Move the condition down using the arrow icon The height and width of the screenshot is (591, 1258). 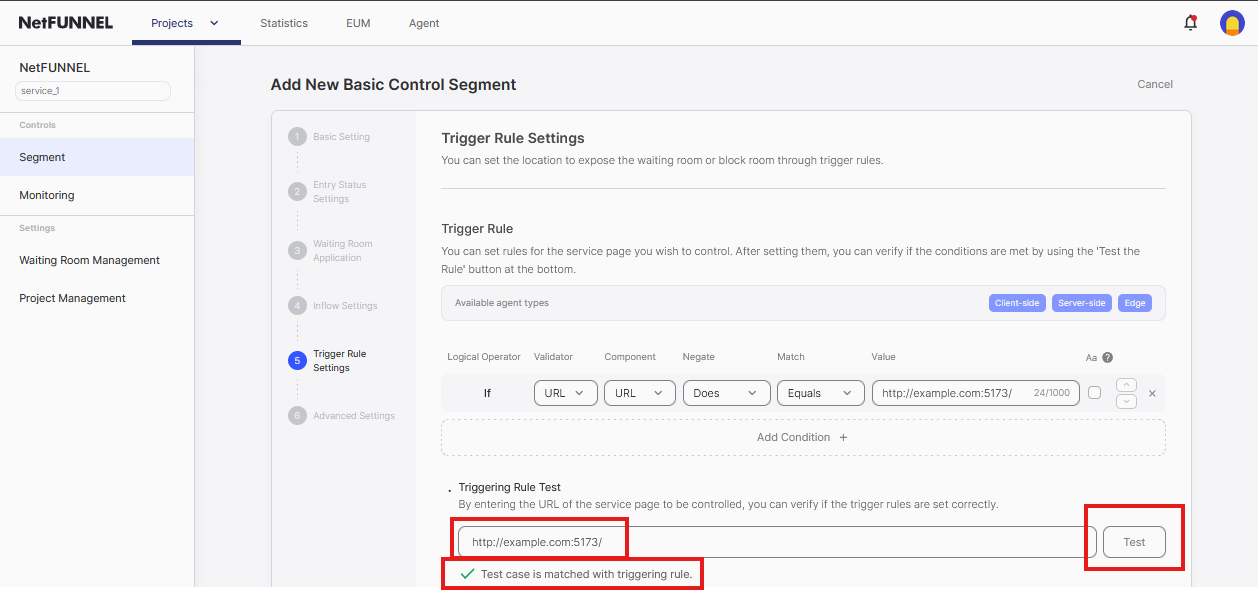pos(1125,401)
